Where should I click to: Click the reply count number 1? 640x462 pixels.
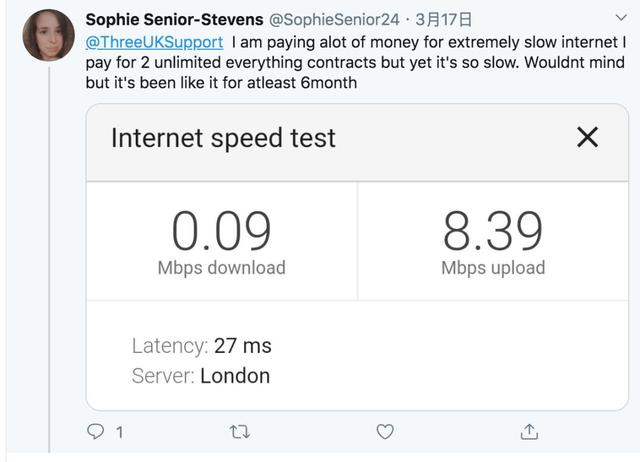click(x=120, y=433)
